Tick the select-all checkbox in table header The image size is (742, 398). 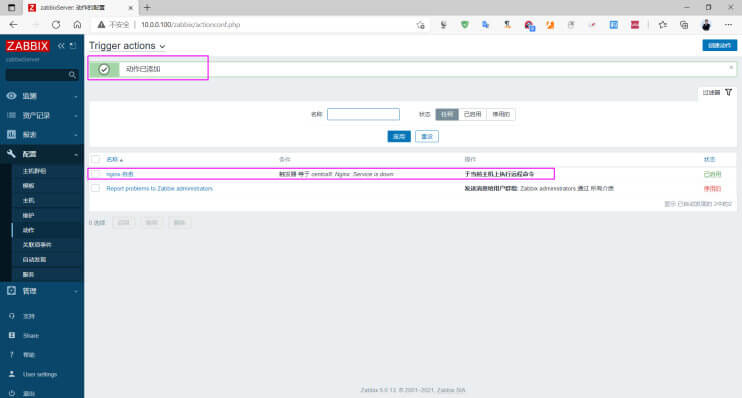[96, 159]
